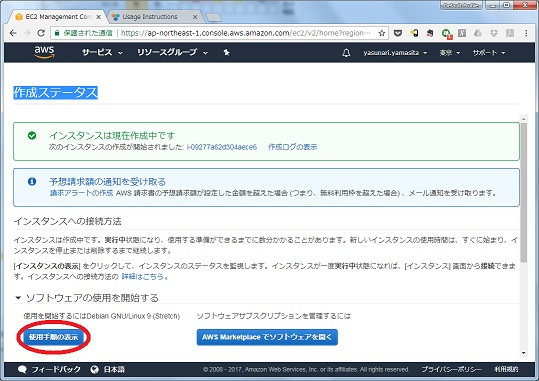This screenshot has height=381, width=539.
Task: Click AWS Marketplace でソフトウェアを開く button
Action: (x=267, y=337)
